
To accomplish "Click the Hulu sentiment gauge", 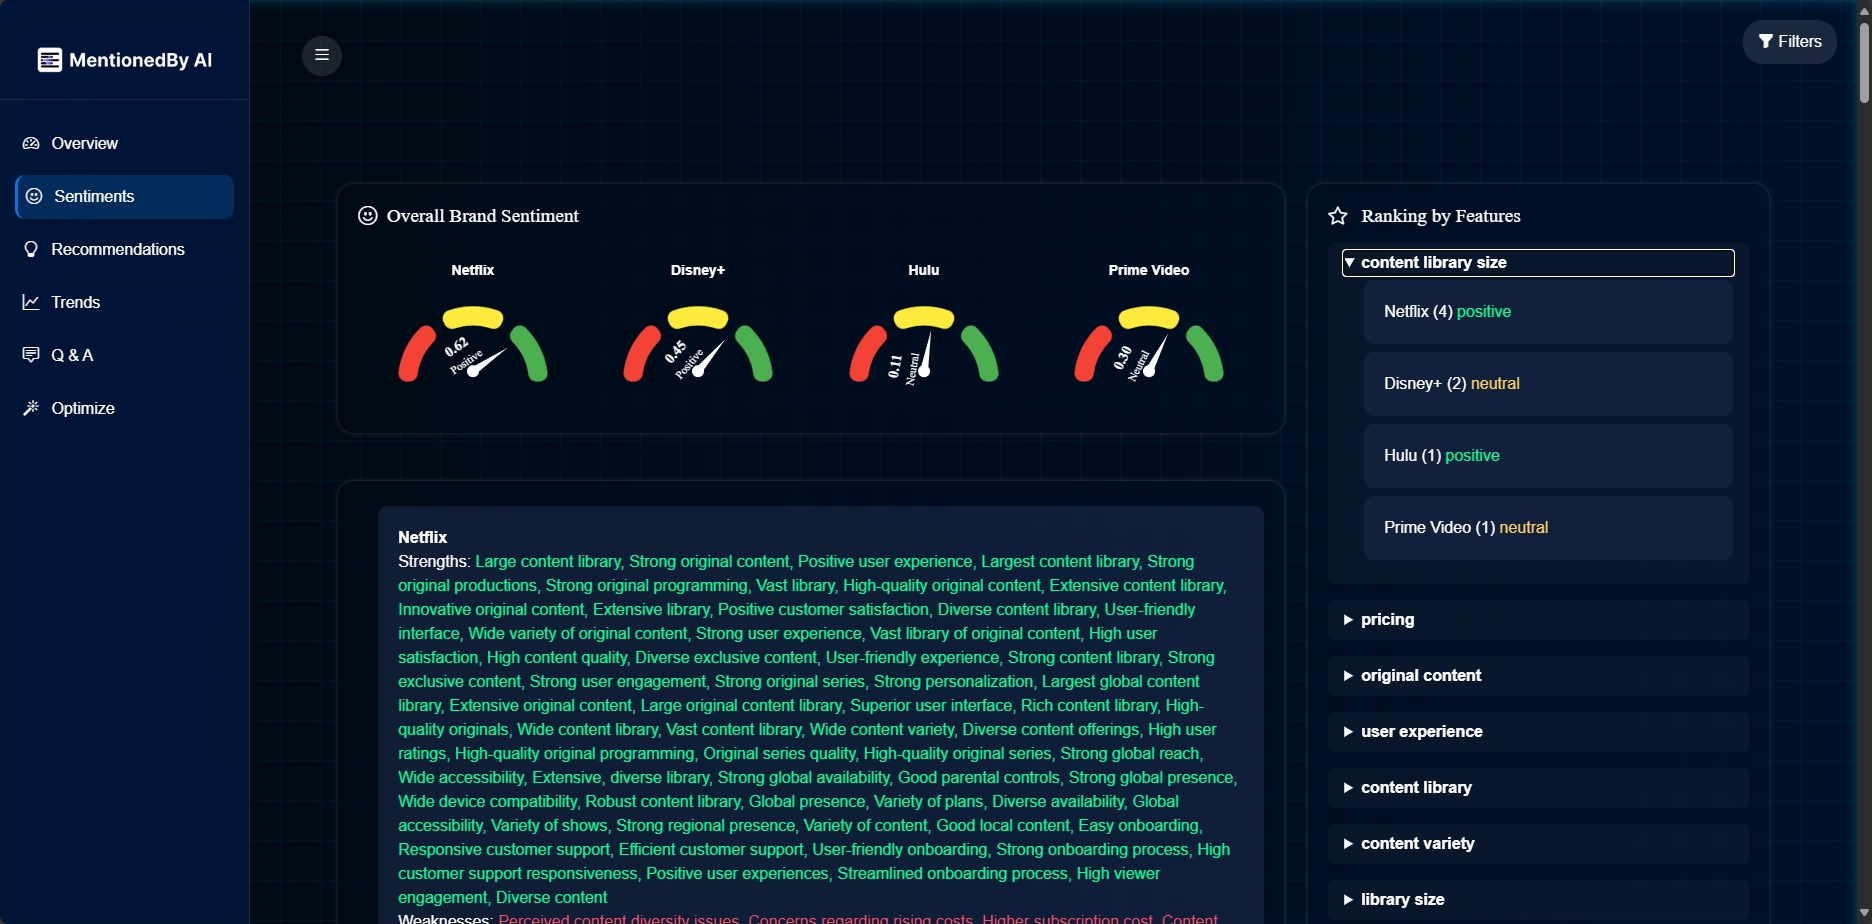I will [x=924, y=344].
